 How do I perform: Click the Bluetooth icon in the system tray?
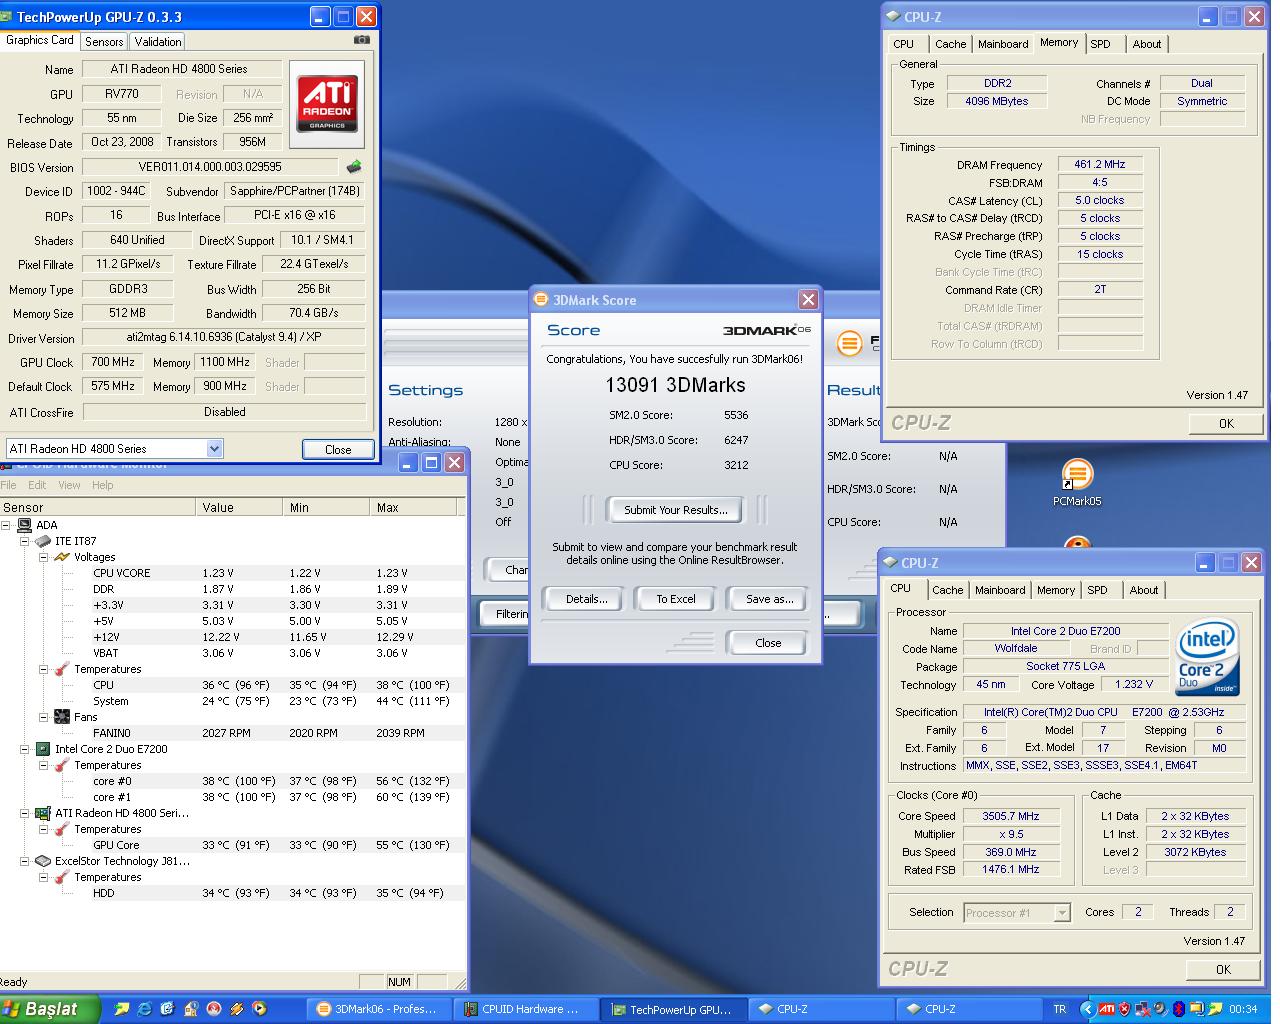(x=1178, y=1009)
